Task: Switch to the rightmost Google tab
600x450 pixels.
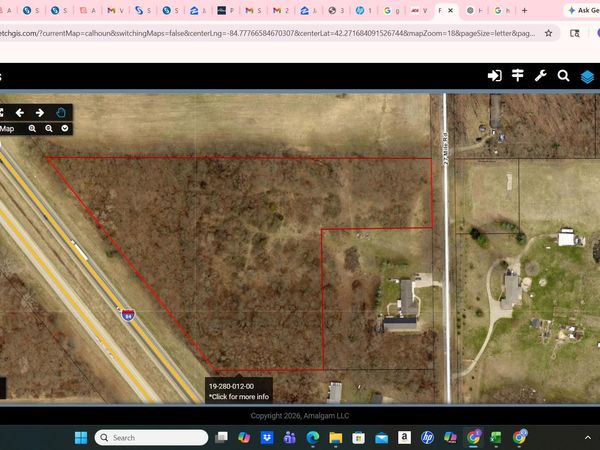Action: (x=502, y=11)
